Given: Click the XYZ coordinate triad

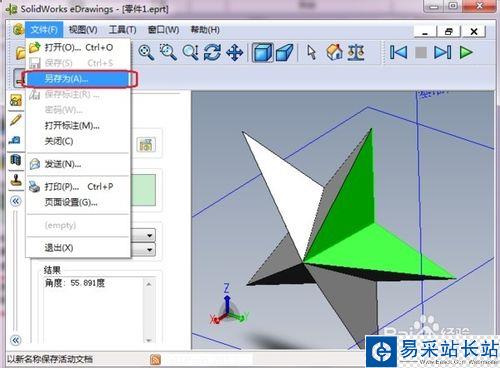Looking at the screenshot, I should coord(229,305).
